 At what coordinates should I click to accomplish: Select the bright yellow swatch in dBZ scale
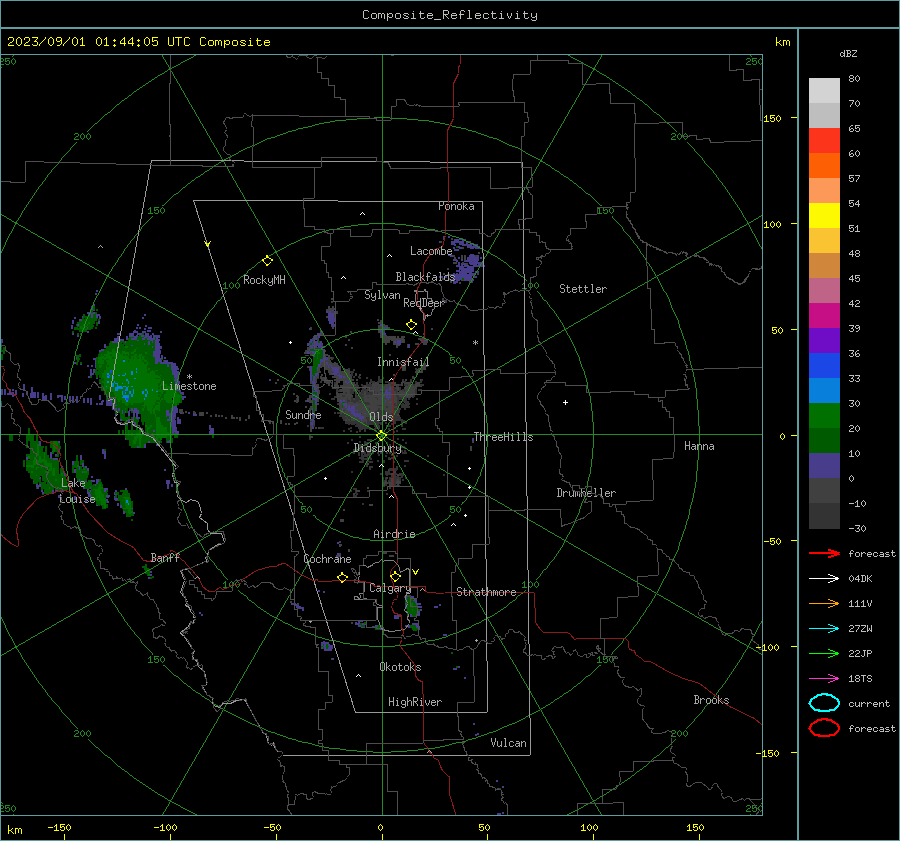click(824, 215)
